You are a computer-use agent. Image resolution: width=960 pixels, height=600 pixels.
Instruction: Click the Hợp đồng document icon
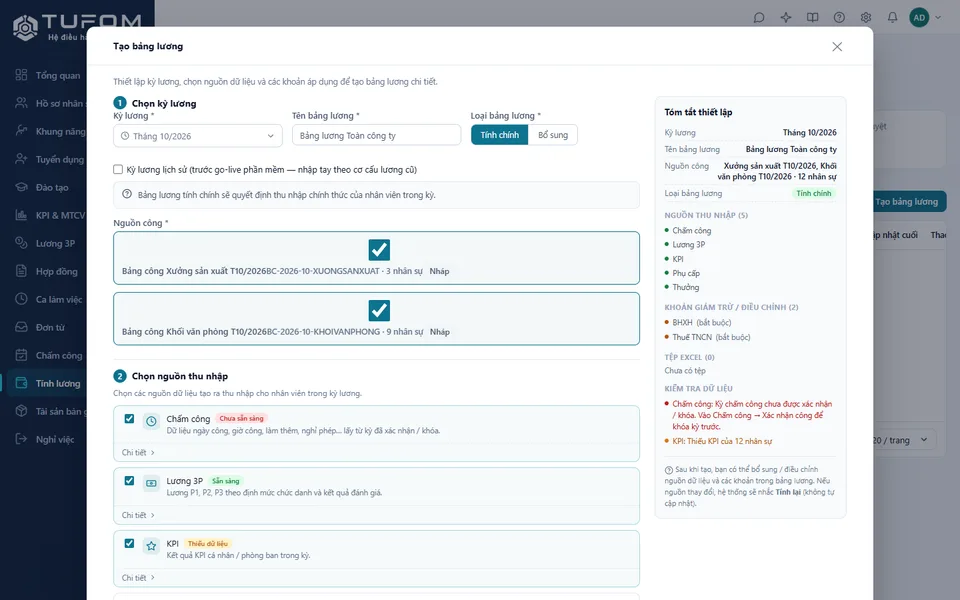tap(21, 271)
